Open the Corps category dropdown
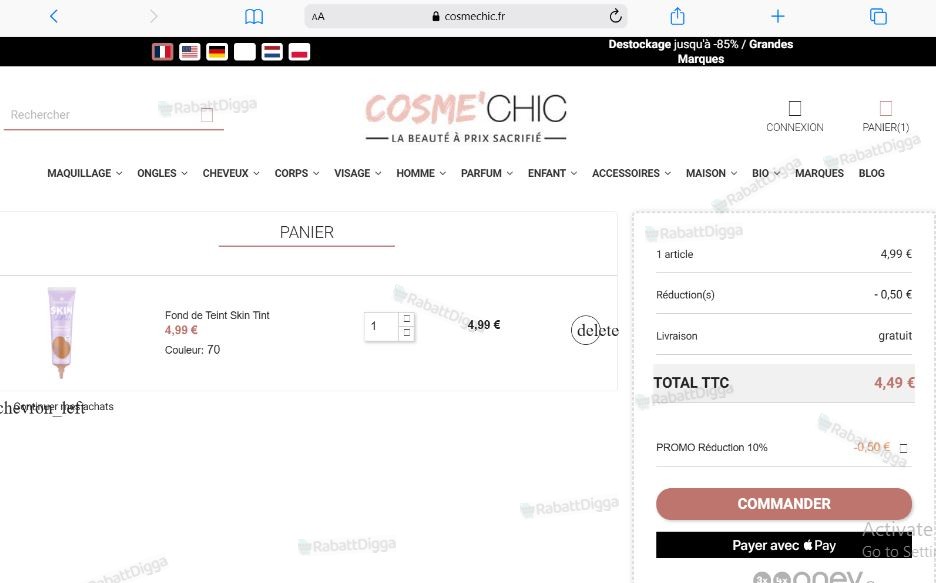Viewport: 936px width, 583px height. click(x=297, y=173)
